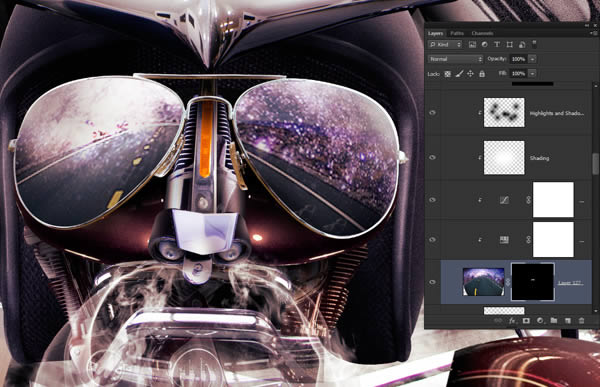Select the selective color layer mask thumbnail
The image size is (600, 387).
coord(553,240)
